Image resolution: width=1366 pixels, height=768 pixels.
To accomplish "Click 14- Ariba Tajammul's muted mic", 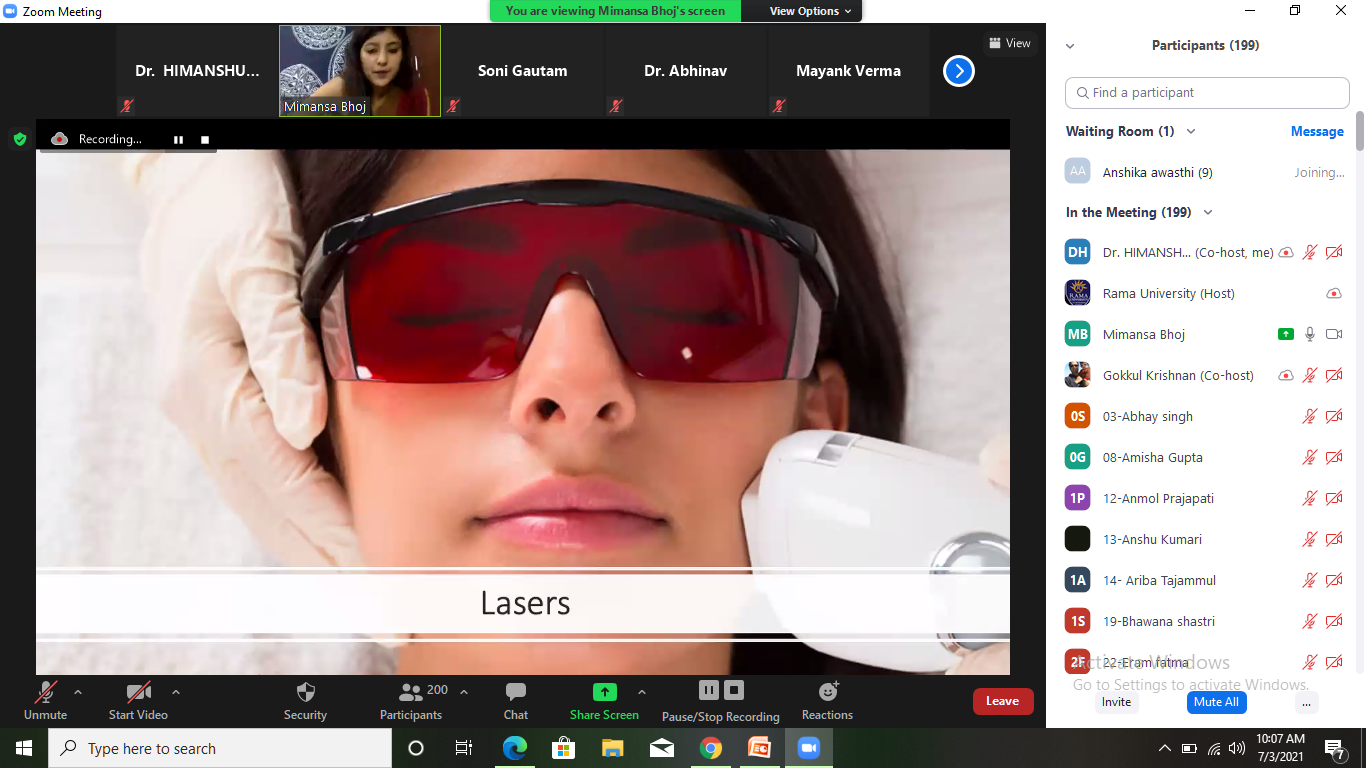I will click(1310, 581).
